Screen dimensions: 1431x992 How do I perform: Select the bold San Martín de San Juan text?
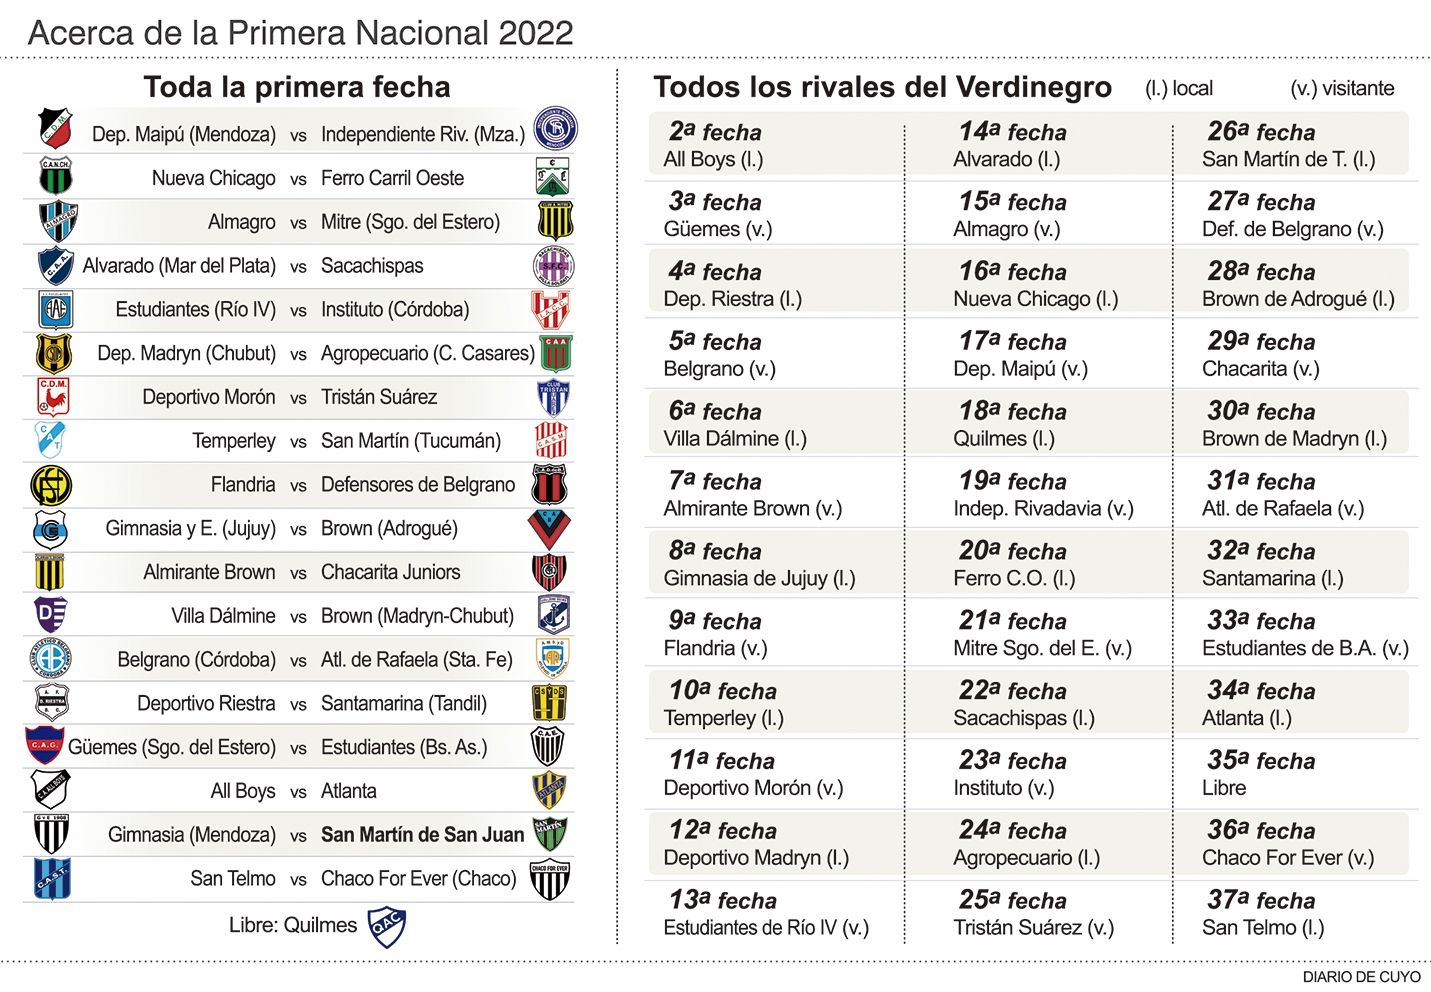pyautogui.click(x=422, y=835)
